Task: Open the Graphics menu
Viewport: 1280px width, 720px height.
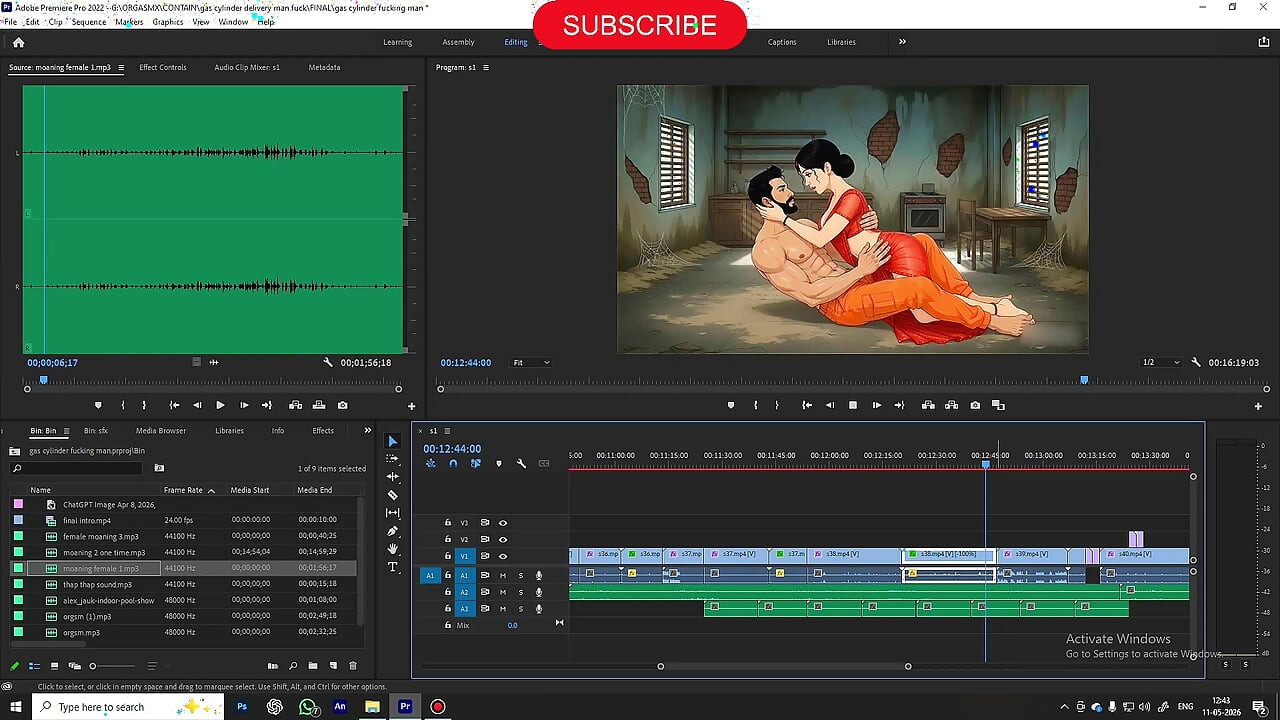Action: point(168,21)
